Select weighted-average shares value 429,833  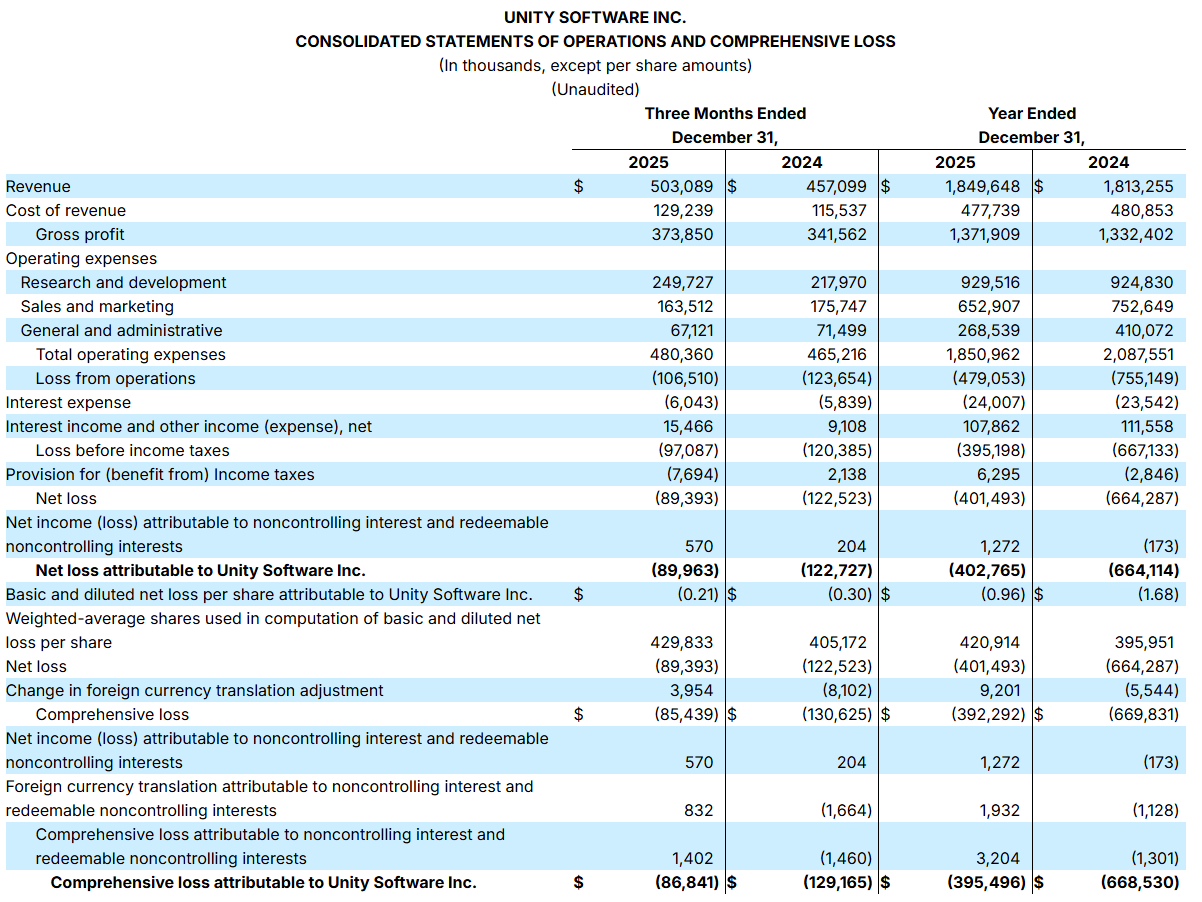682,642
